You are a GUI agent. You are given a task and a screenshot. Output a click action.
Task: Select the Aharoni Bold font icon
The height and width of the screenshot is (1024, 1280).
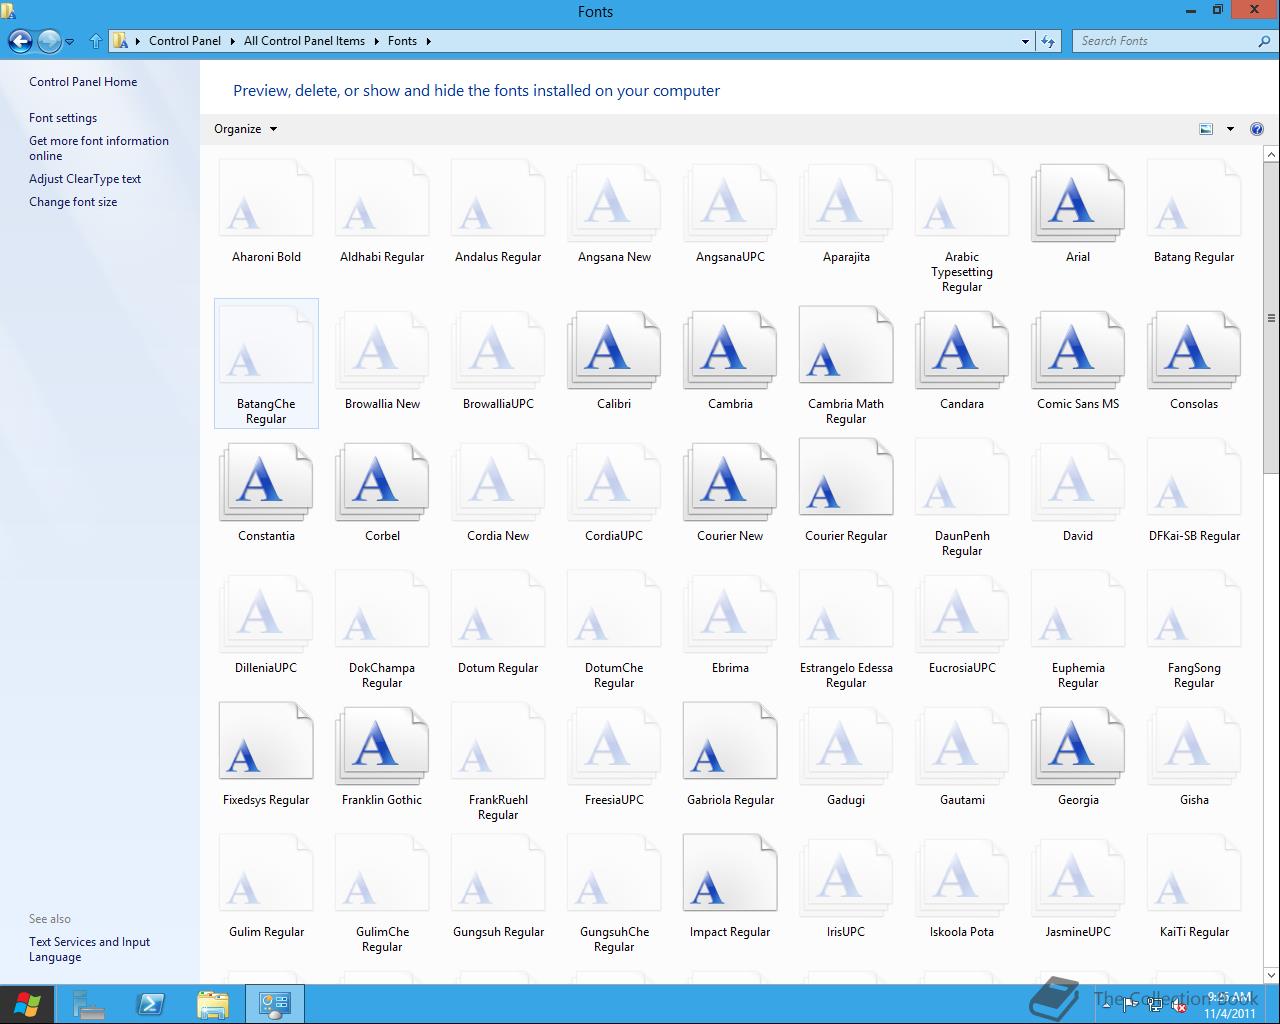[266, 199]
